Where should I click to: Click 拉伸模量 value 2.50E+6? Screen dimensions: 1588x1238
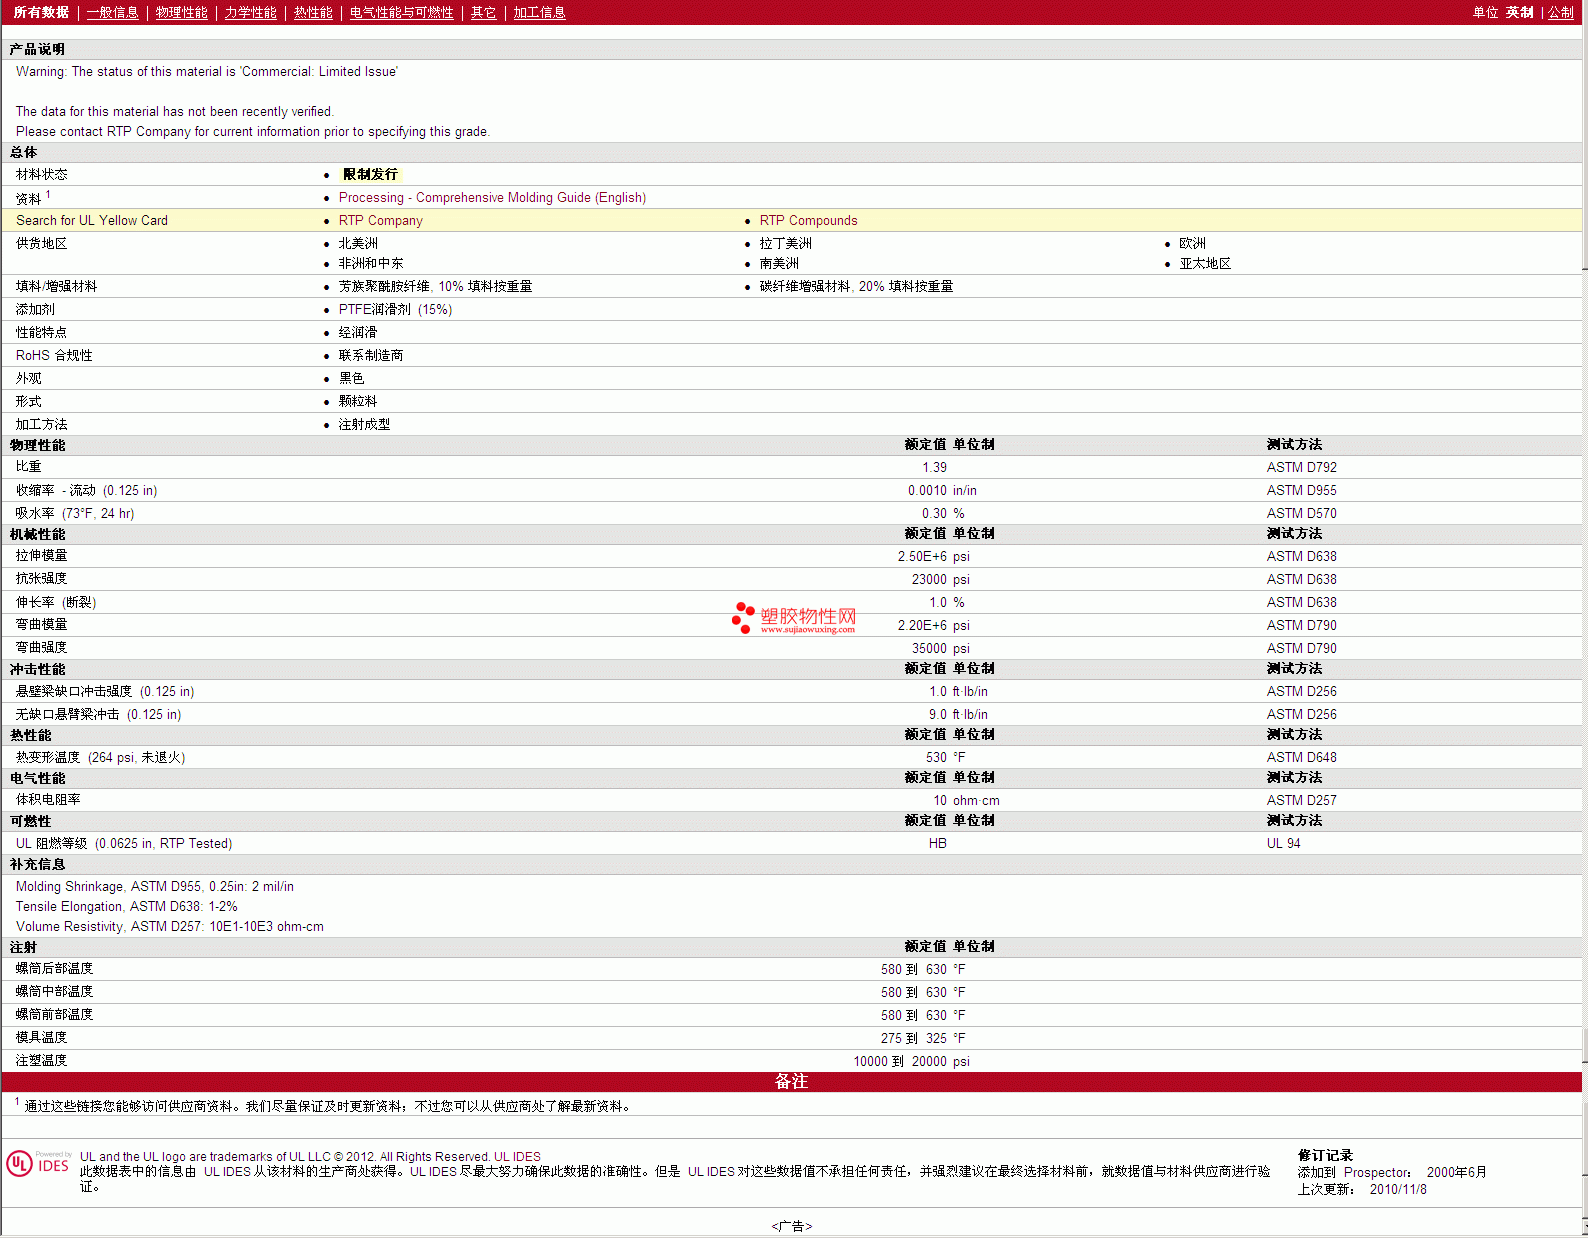(x=922, y=556)
